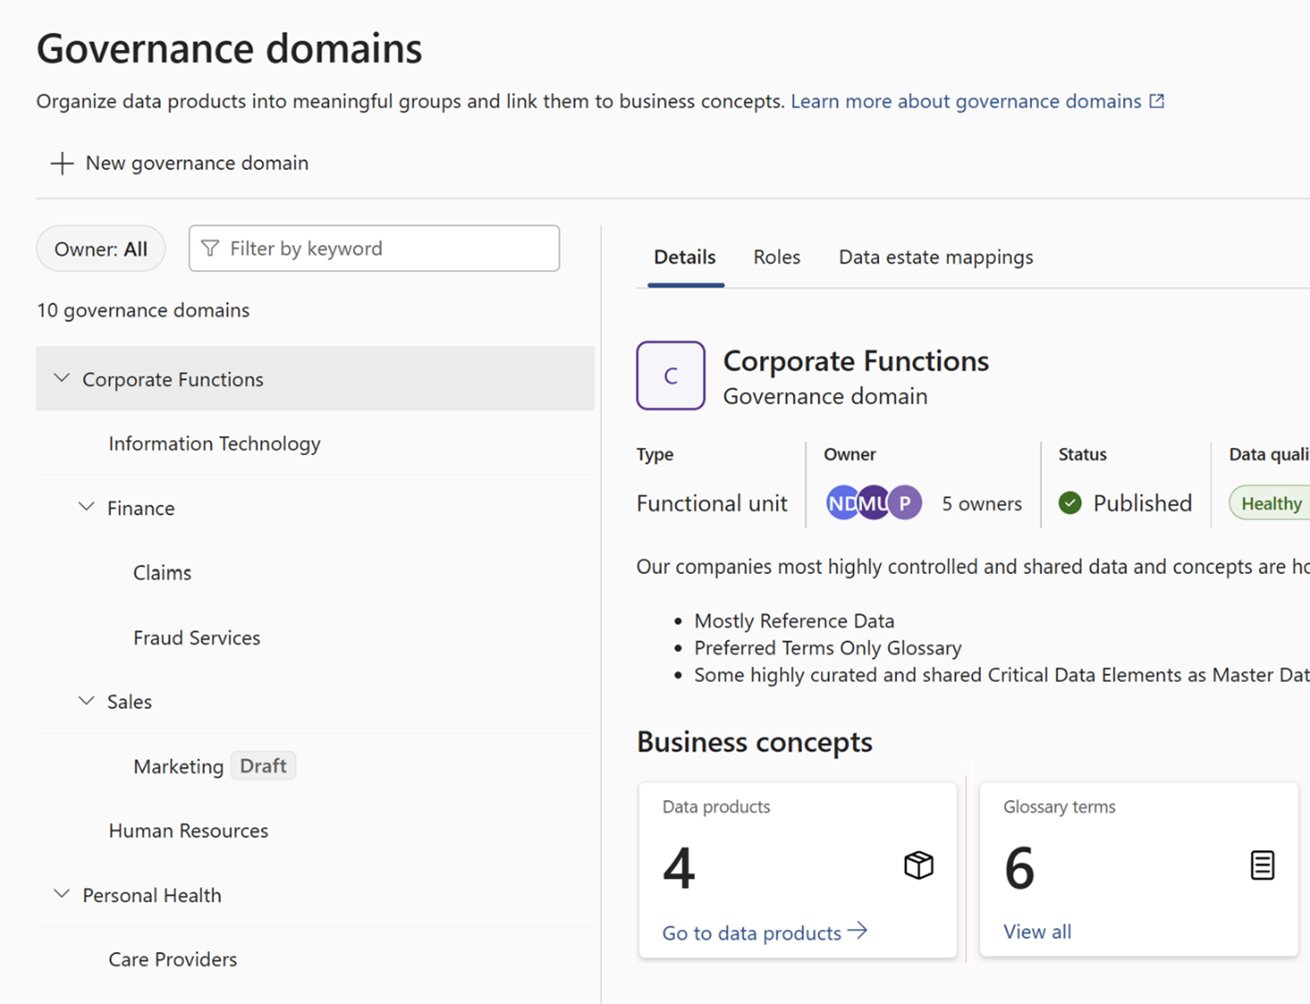Click the ND owner avatar

(843, 503)
